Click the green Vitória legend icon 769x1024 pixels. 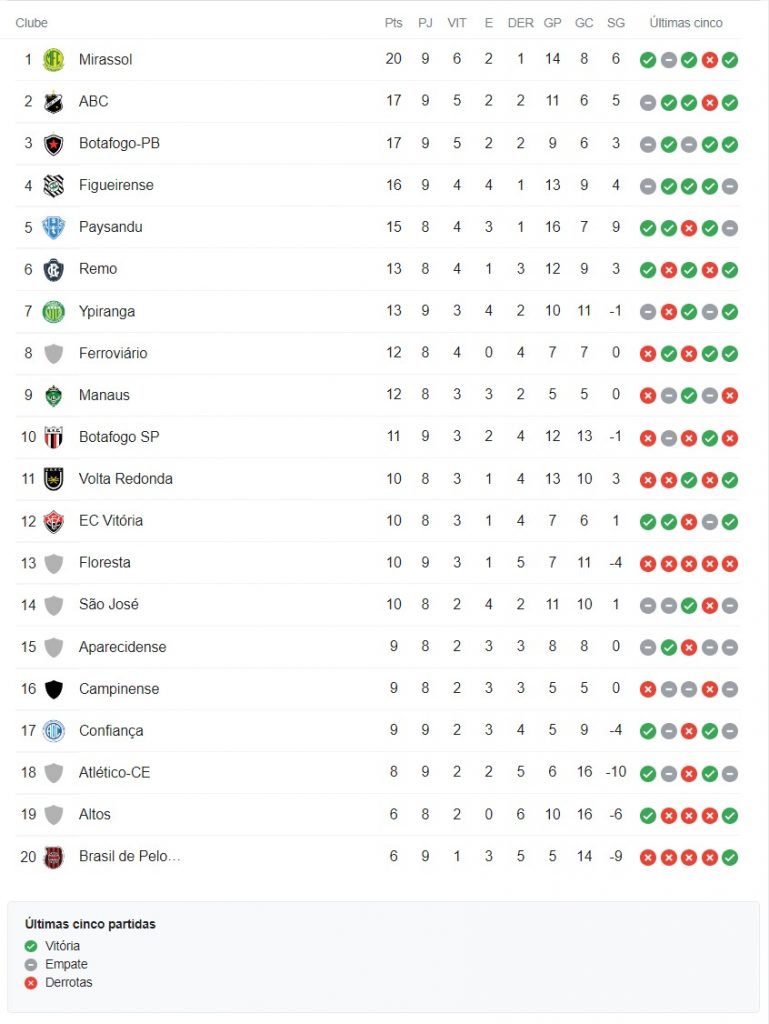31,946
